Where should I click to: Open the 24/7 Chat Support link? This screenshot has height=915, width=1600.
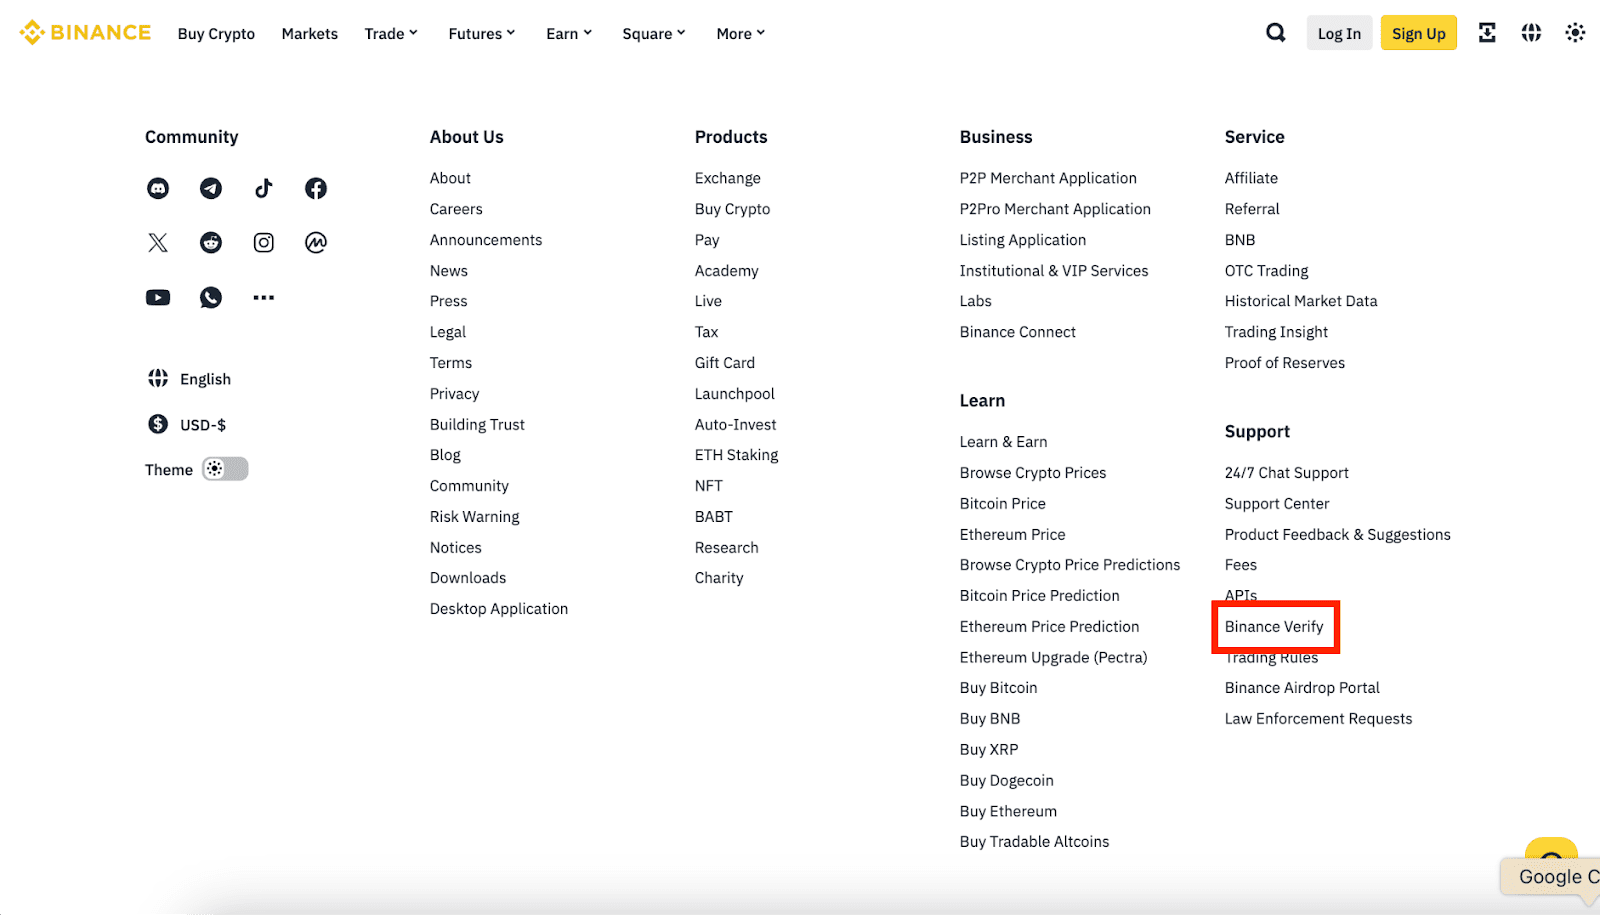[x=1287, y=473]
